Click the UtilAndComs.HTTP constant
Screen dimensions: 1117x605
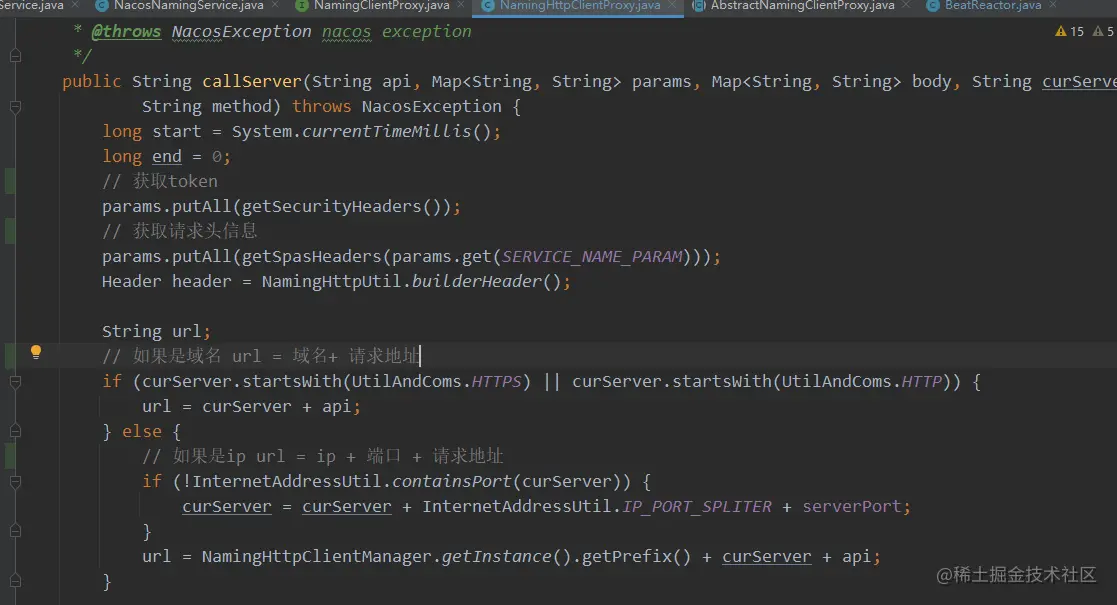(x=862, y=381)
